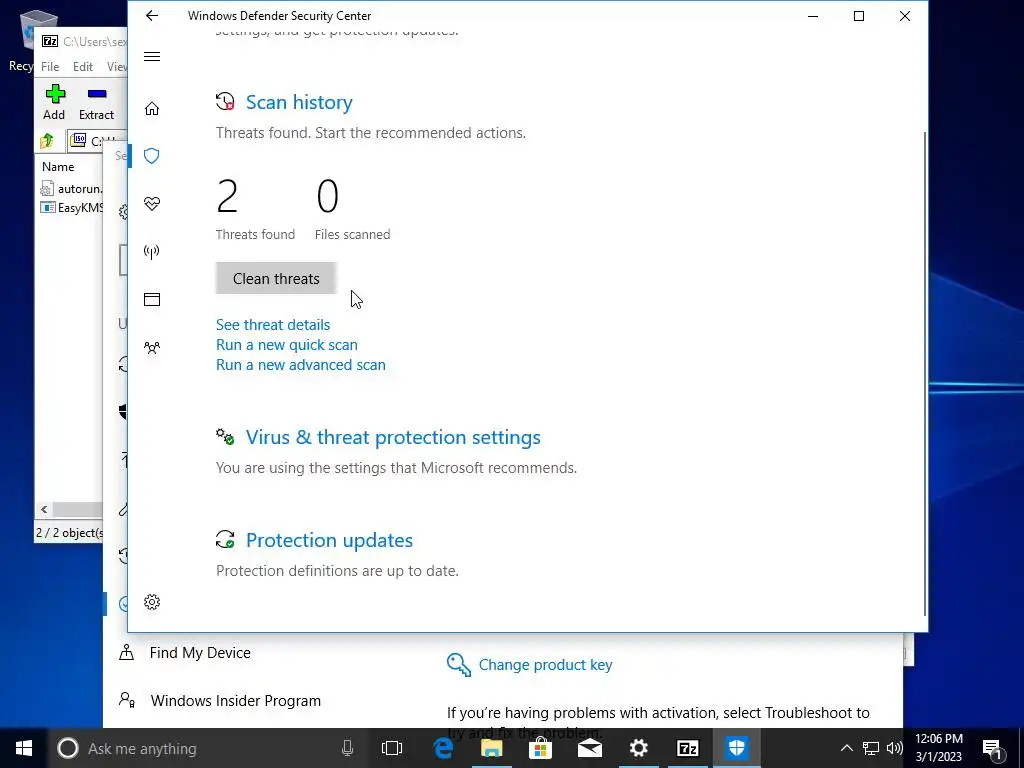The height and width of the screenshot is (768, 1024).
Task: Open File menu in 7-Zip window
Action: tap(50, 67)
